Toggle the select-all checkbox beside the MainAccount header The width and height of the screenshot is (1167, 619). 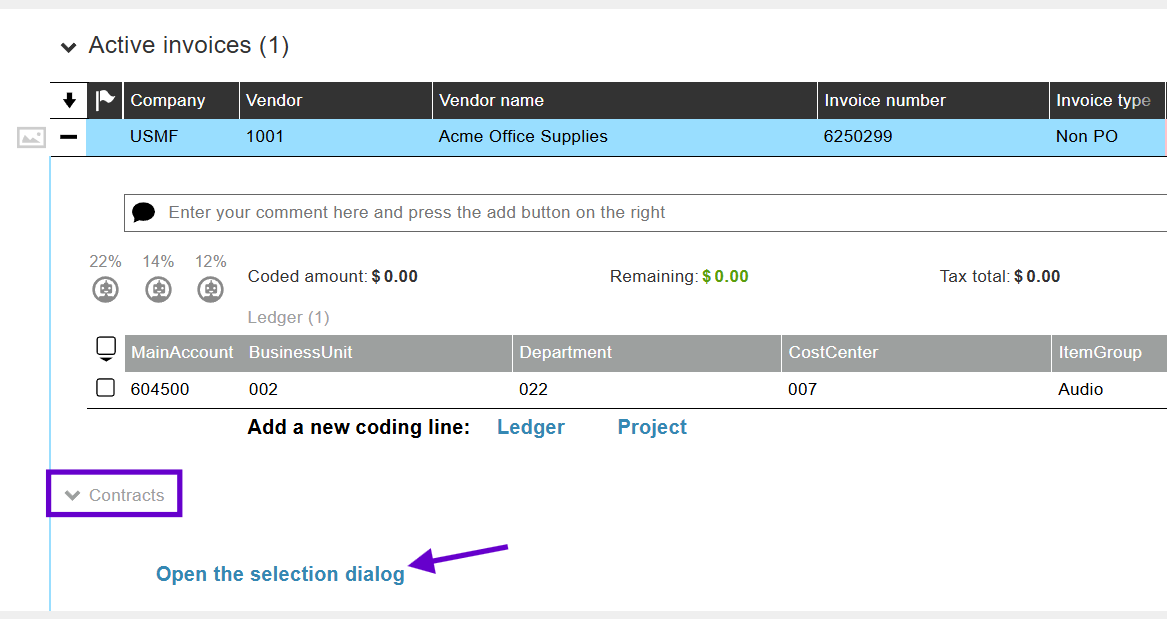pos(106,347)
